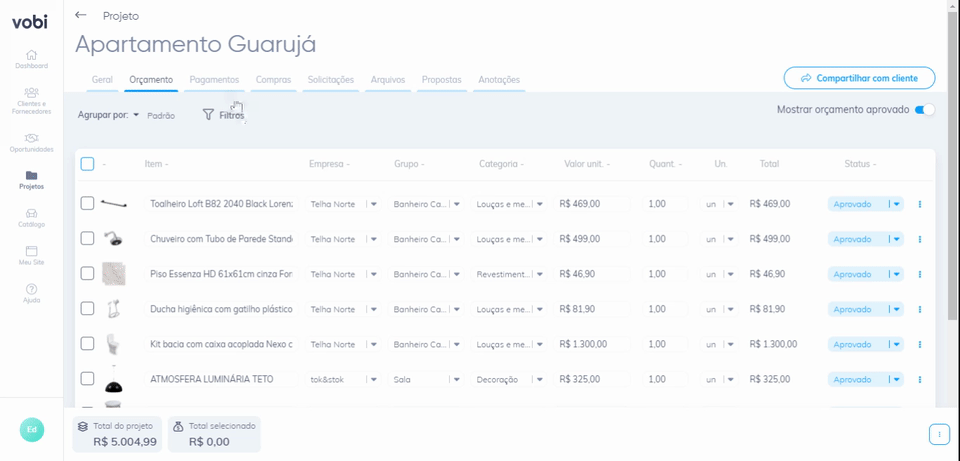Switch to the Compras tab
The image size is (960, 461).
(273, 80)
